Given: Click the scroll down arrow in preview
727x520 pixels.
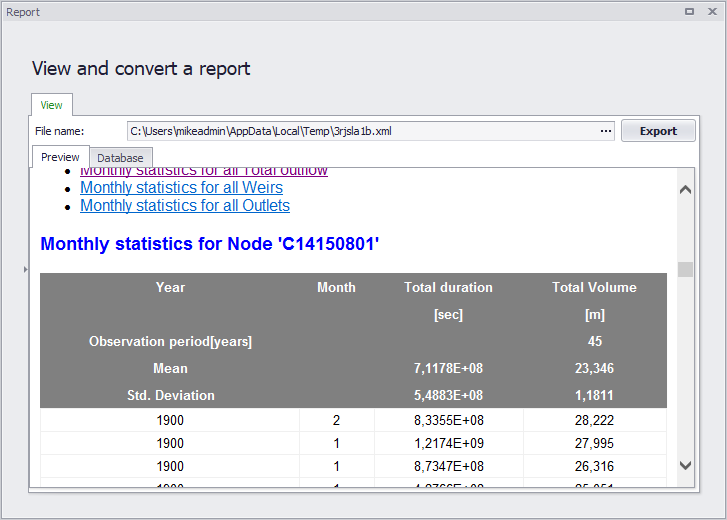Looking at the screenshot, I should (685, 465).
